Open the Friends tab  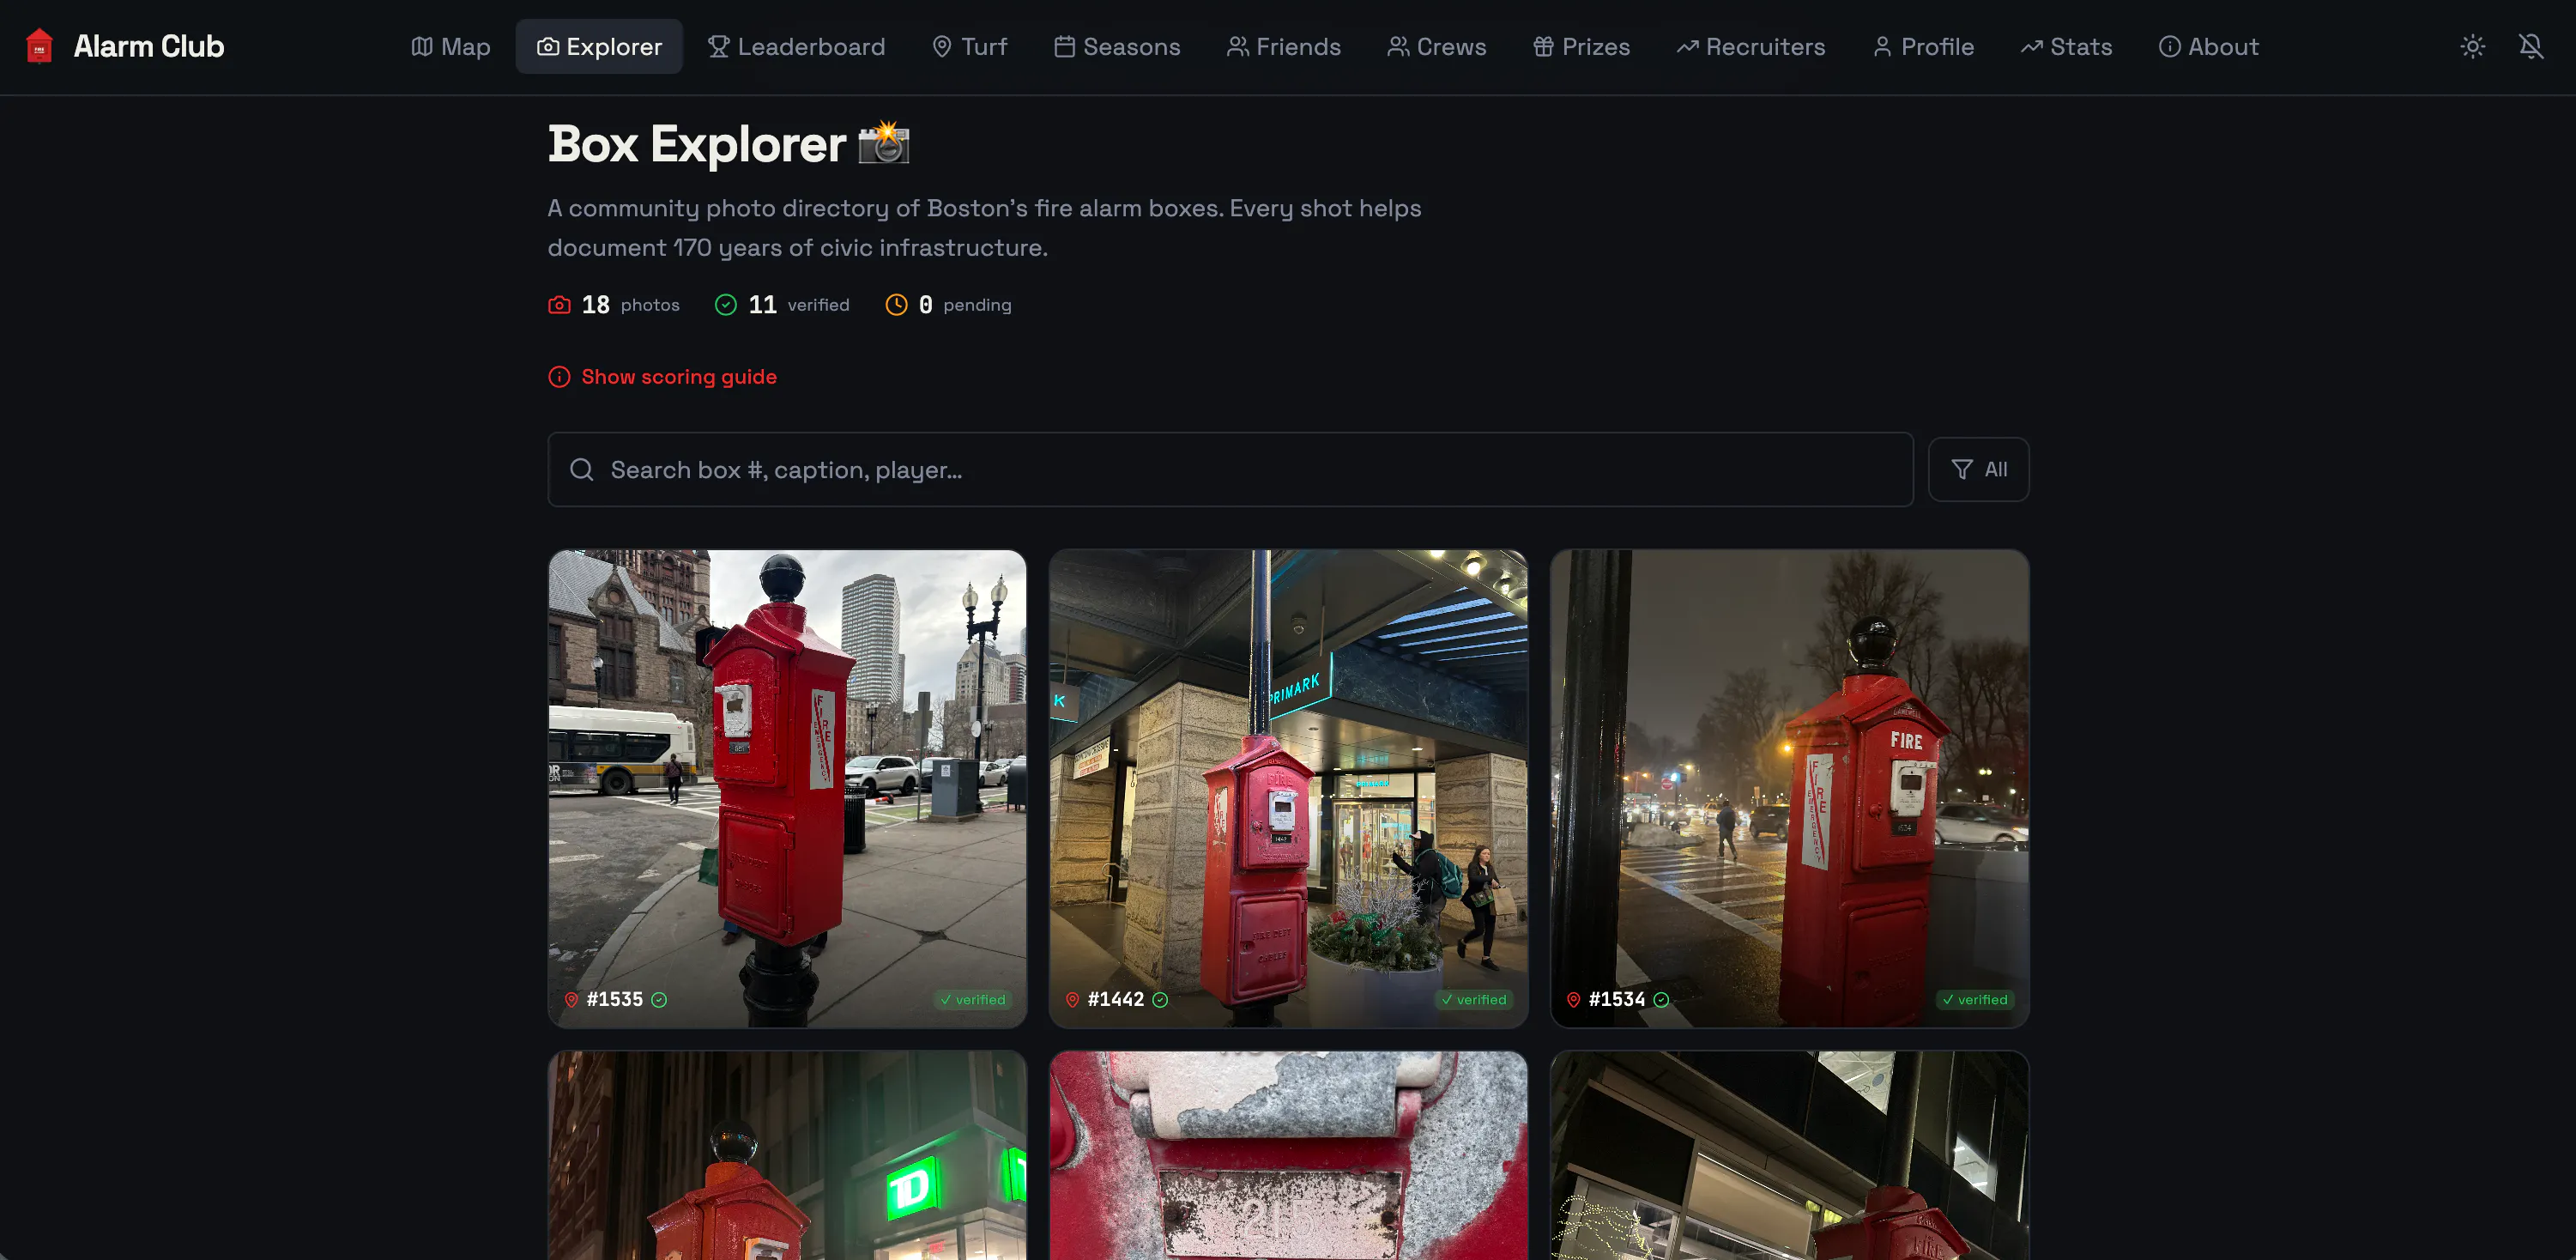[x=1283, y=47]
